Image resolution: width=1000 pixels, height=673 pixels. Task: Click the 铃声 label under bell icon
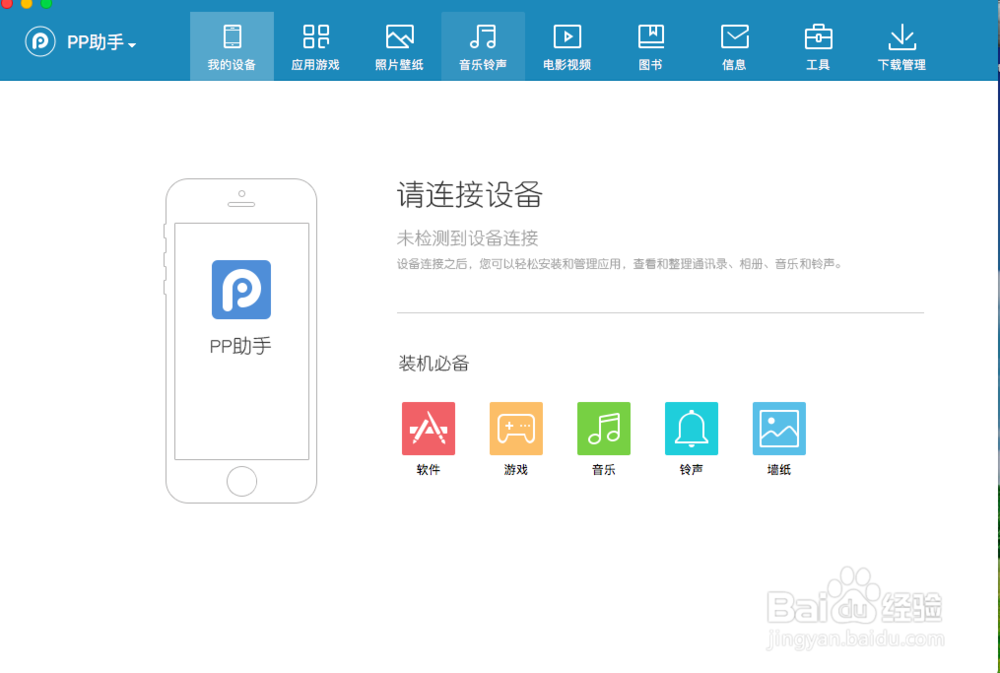point(691,470)
